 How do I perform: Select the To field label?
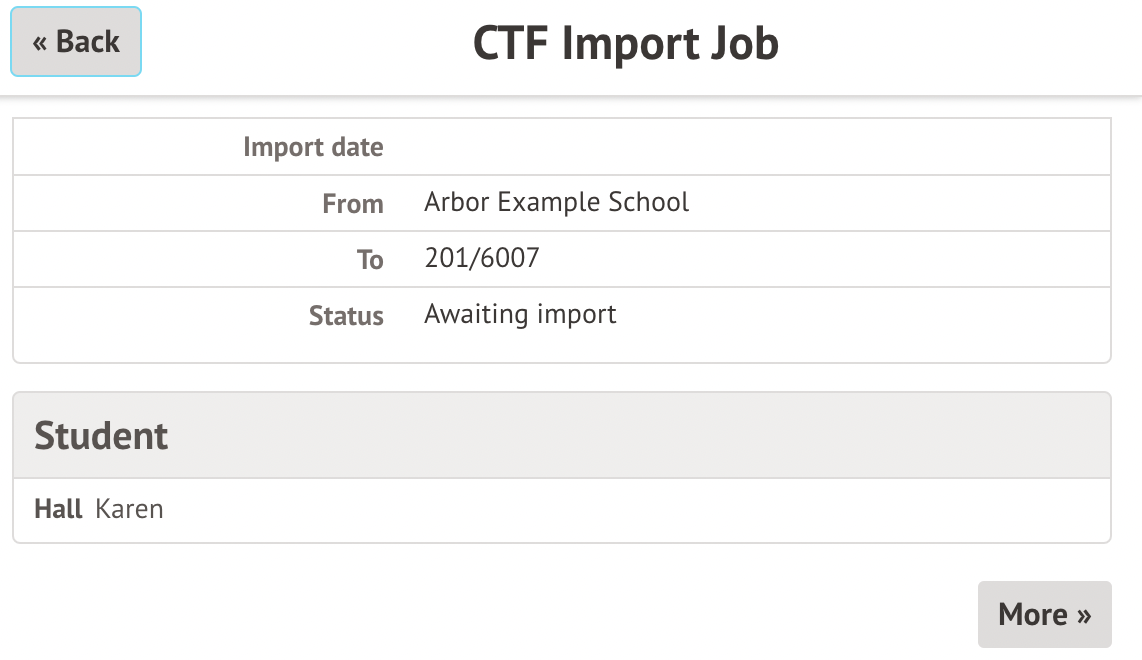[x=370, y=260]
